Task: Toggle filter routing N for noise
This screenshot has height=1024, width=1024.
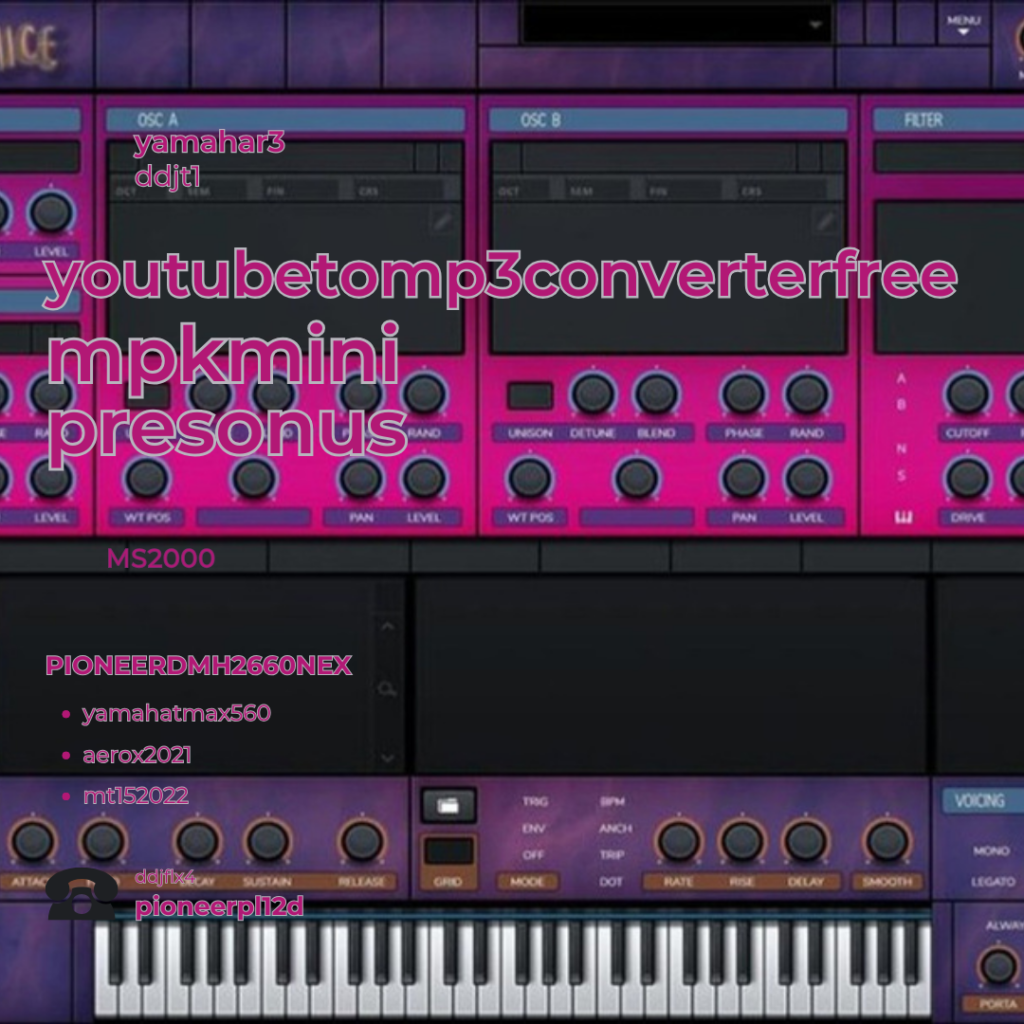Action: tap(902, 449)
